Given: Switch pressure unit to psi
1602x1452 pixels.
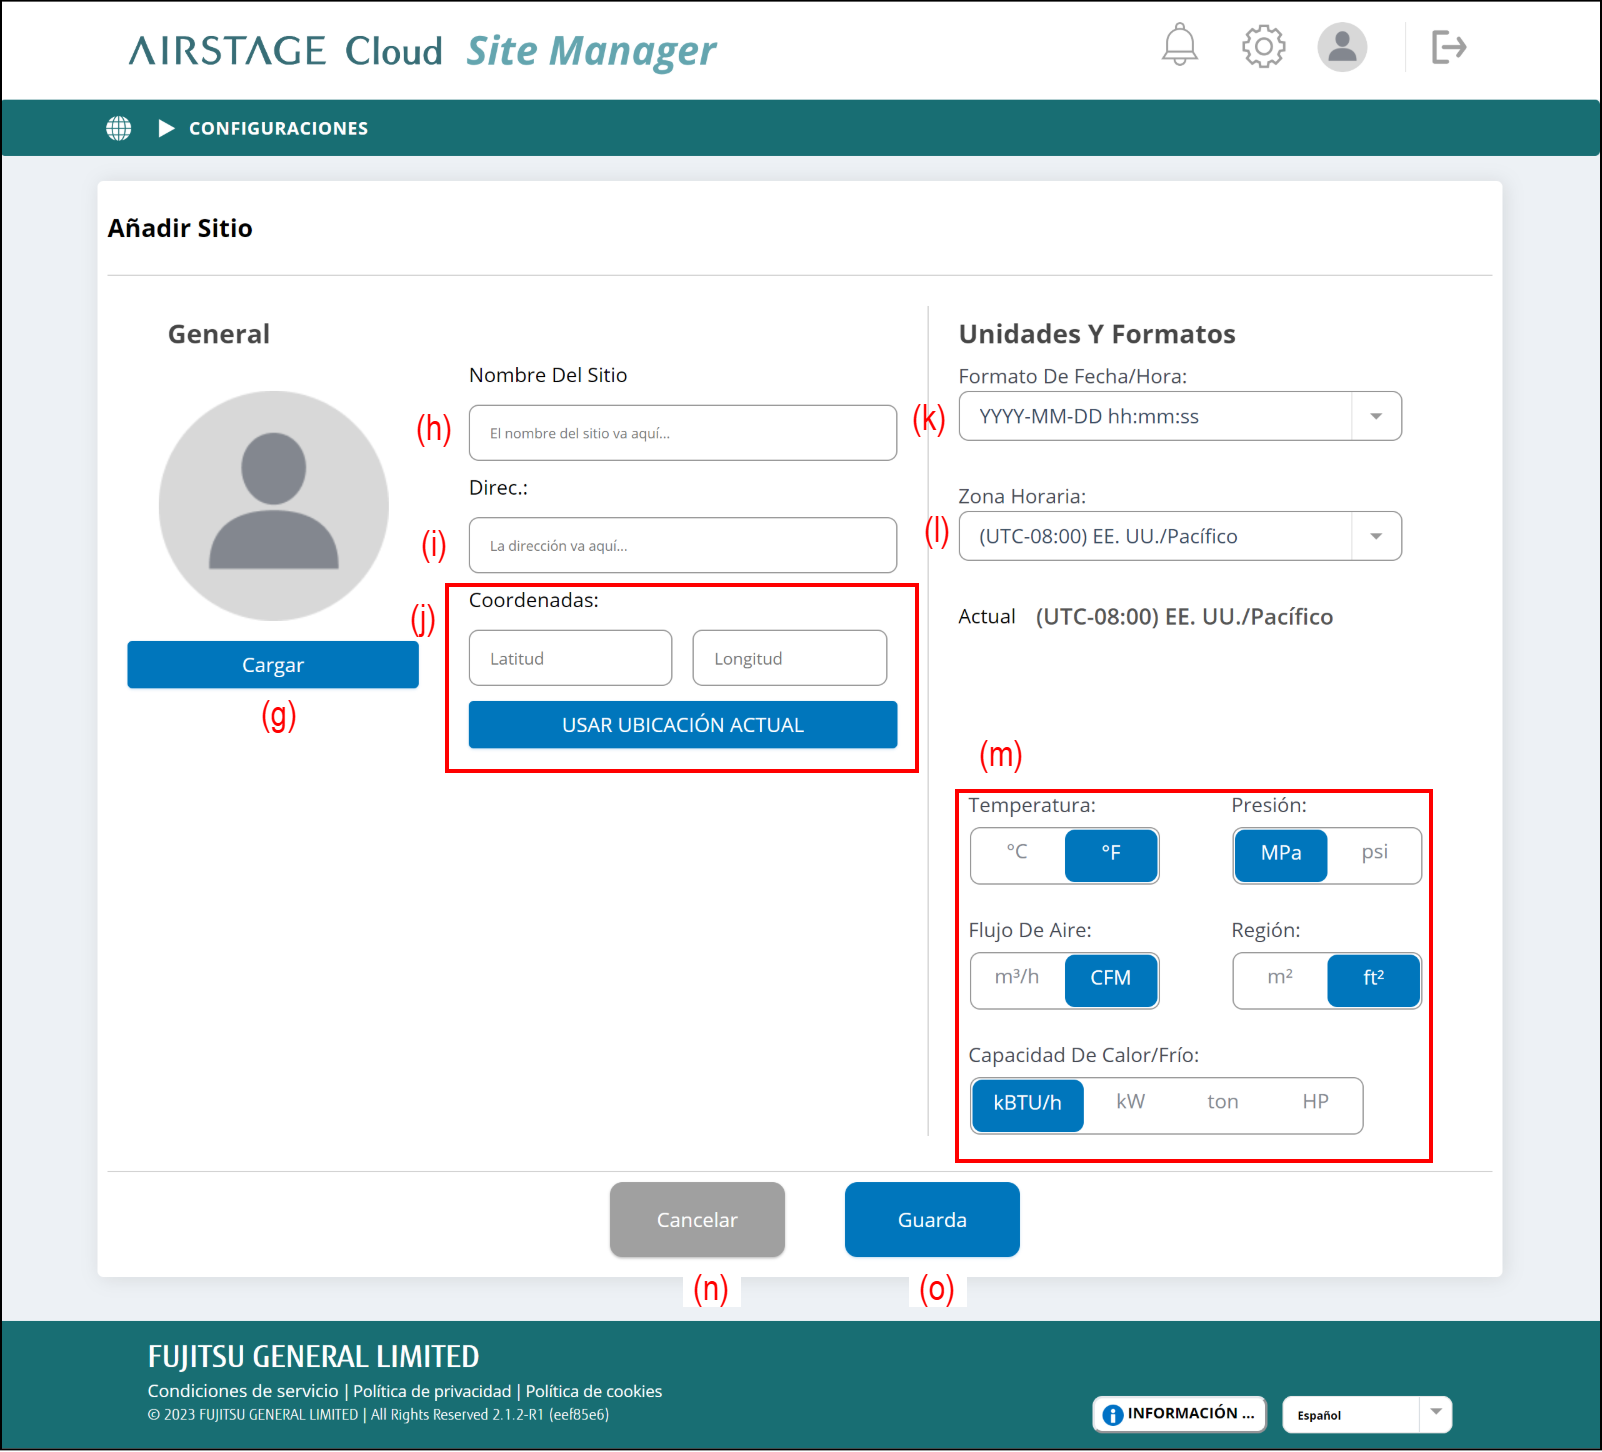Looking at the screenshot, I should pos(1374,853).
